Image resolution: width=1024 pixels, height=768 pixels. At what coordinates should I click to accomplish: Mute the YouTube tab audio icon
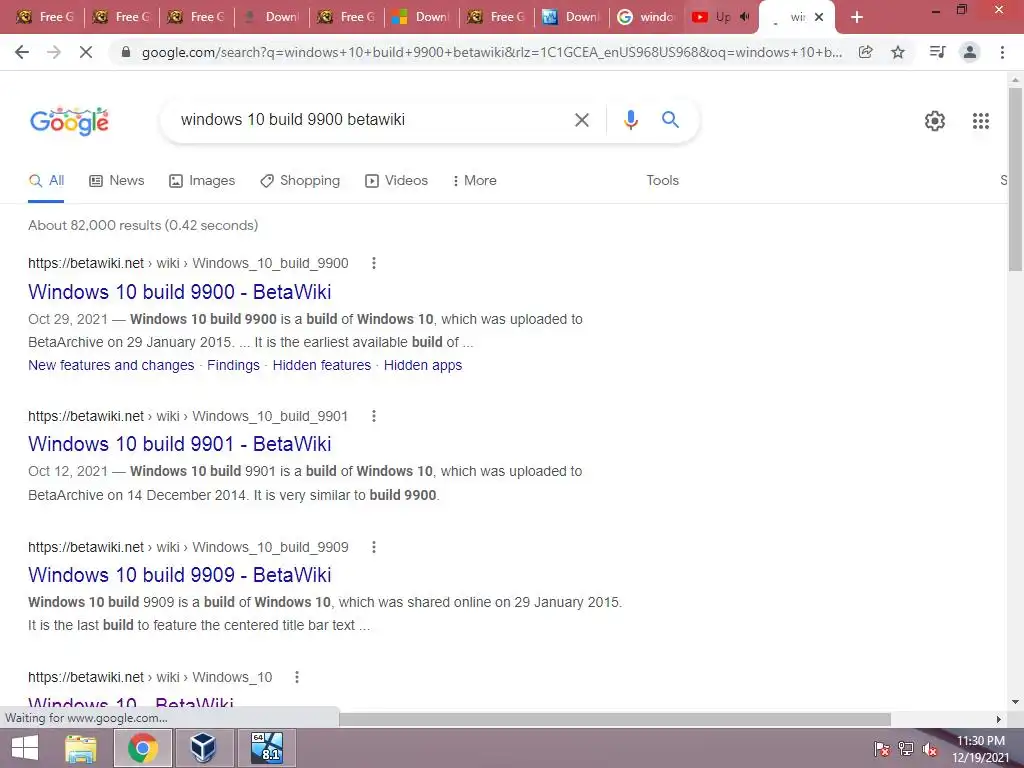click(744, 17)
